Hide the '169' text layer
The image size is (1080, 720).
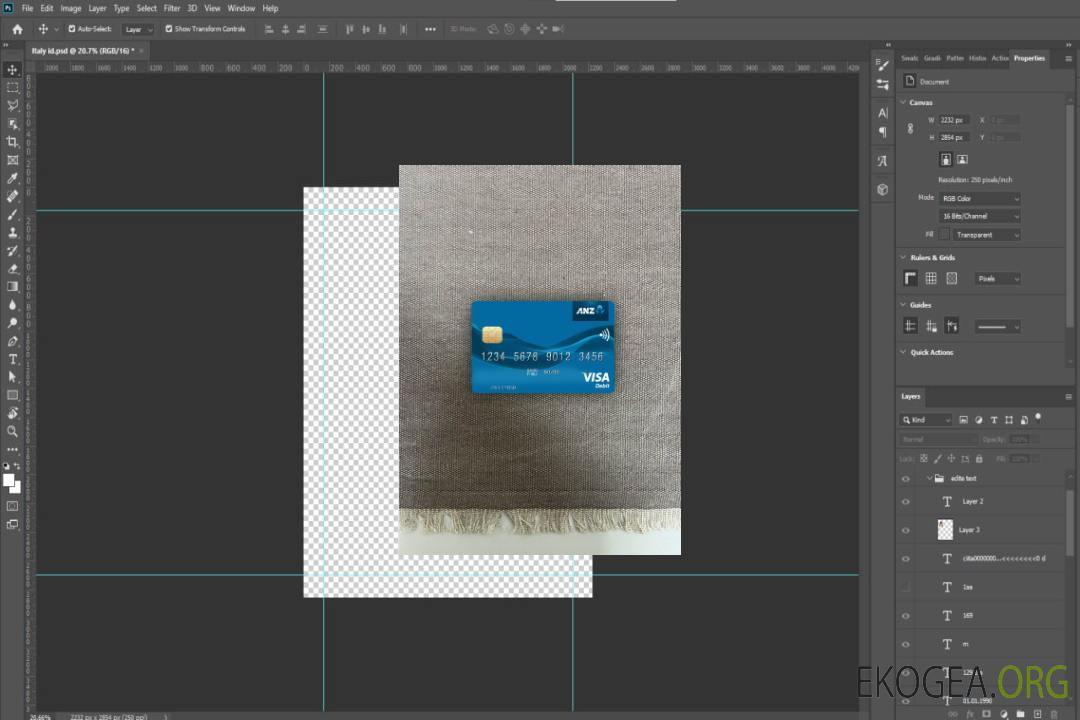[906, 617]
